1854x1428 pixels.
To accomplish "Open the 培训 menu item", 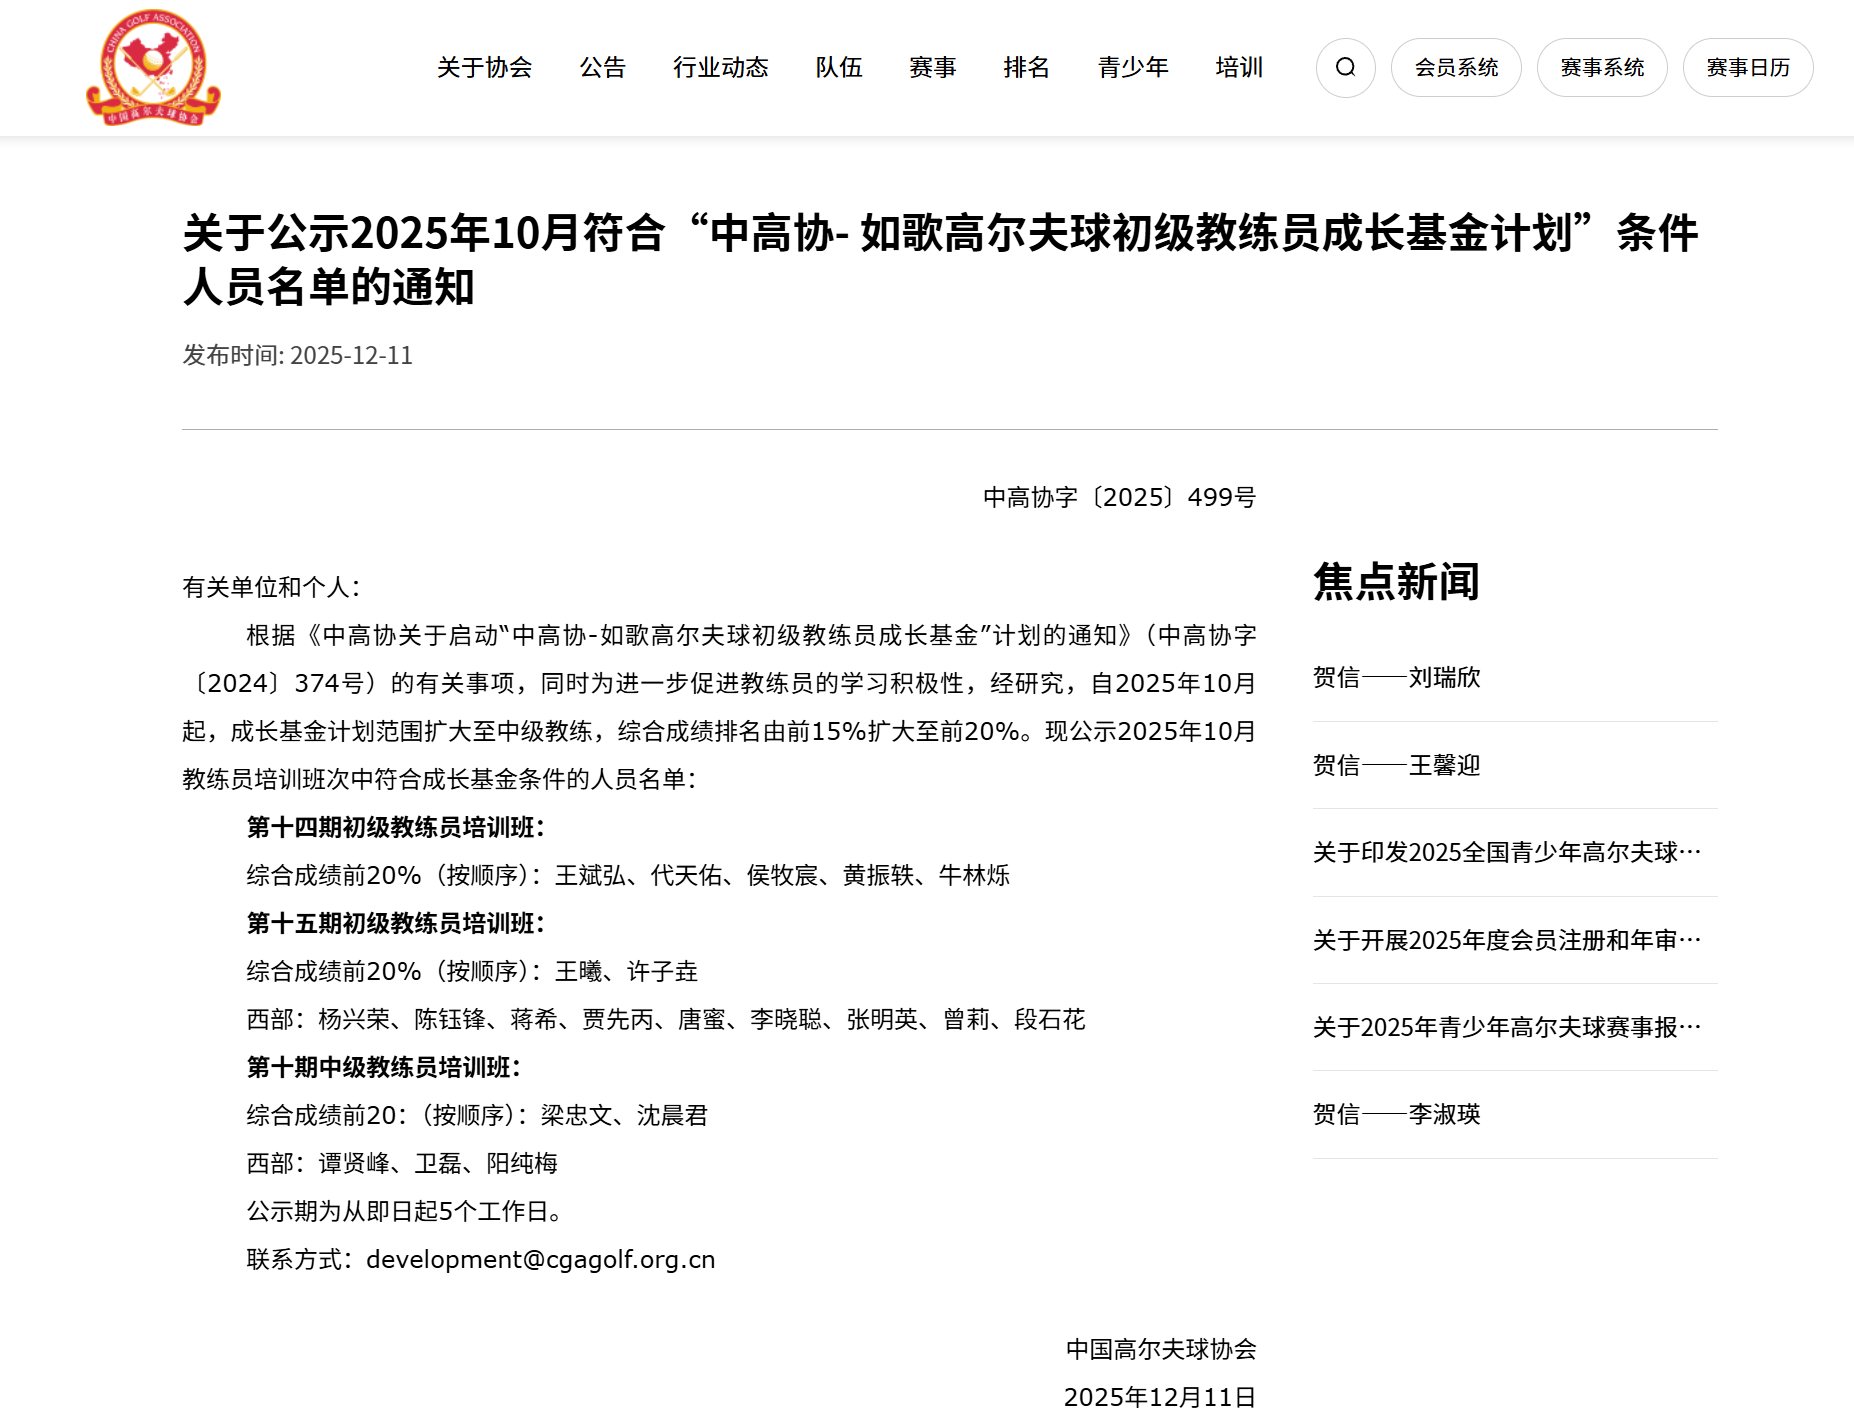I will 1239,68.
